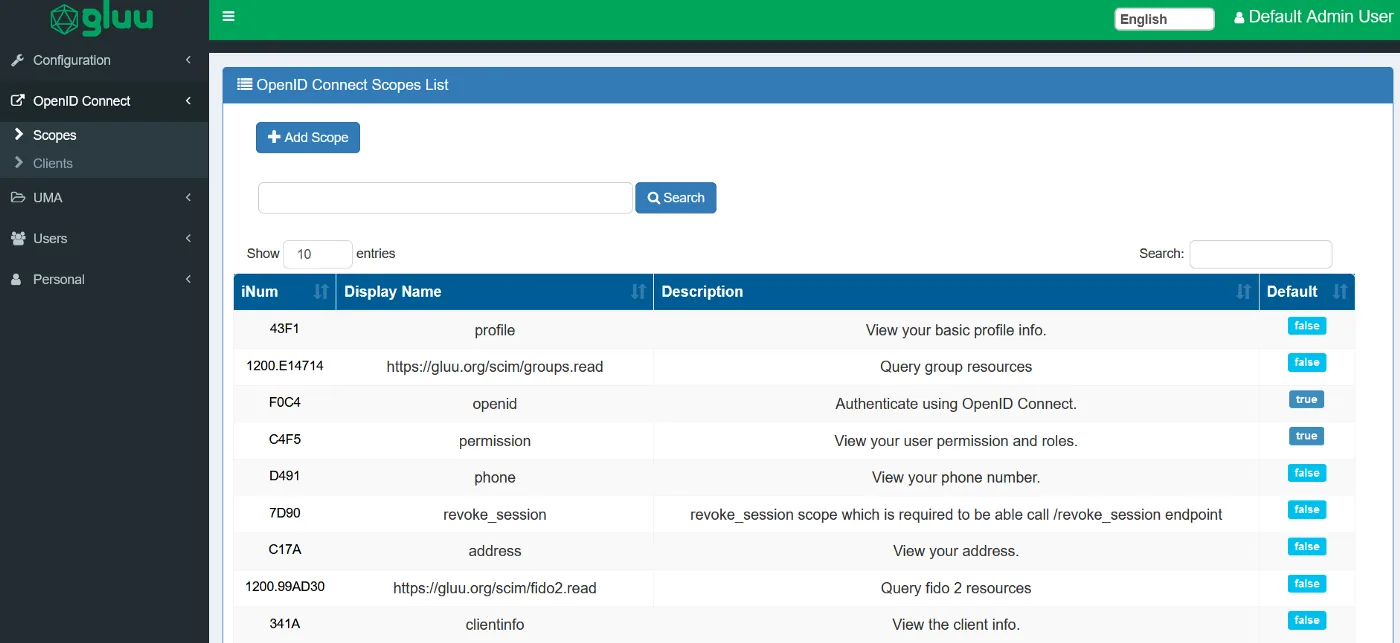Click the Show entries number field
Image resolution: width=1400 pixels, height=643 pixels.
click(318, 254)
